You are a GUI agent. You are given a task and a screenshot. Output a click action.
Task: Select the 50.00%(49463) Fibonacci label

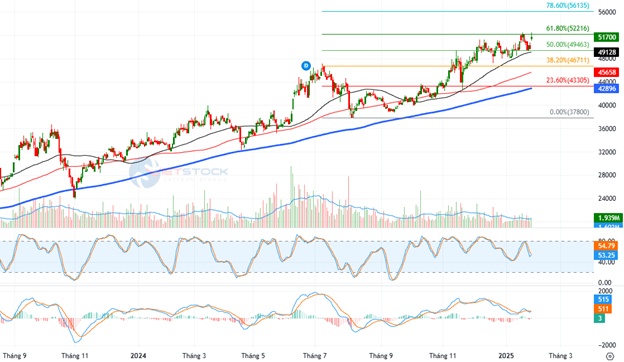567,45
